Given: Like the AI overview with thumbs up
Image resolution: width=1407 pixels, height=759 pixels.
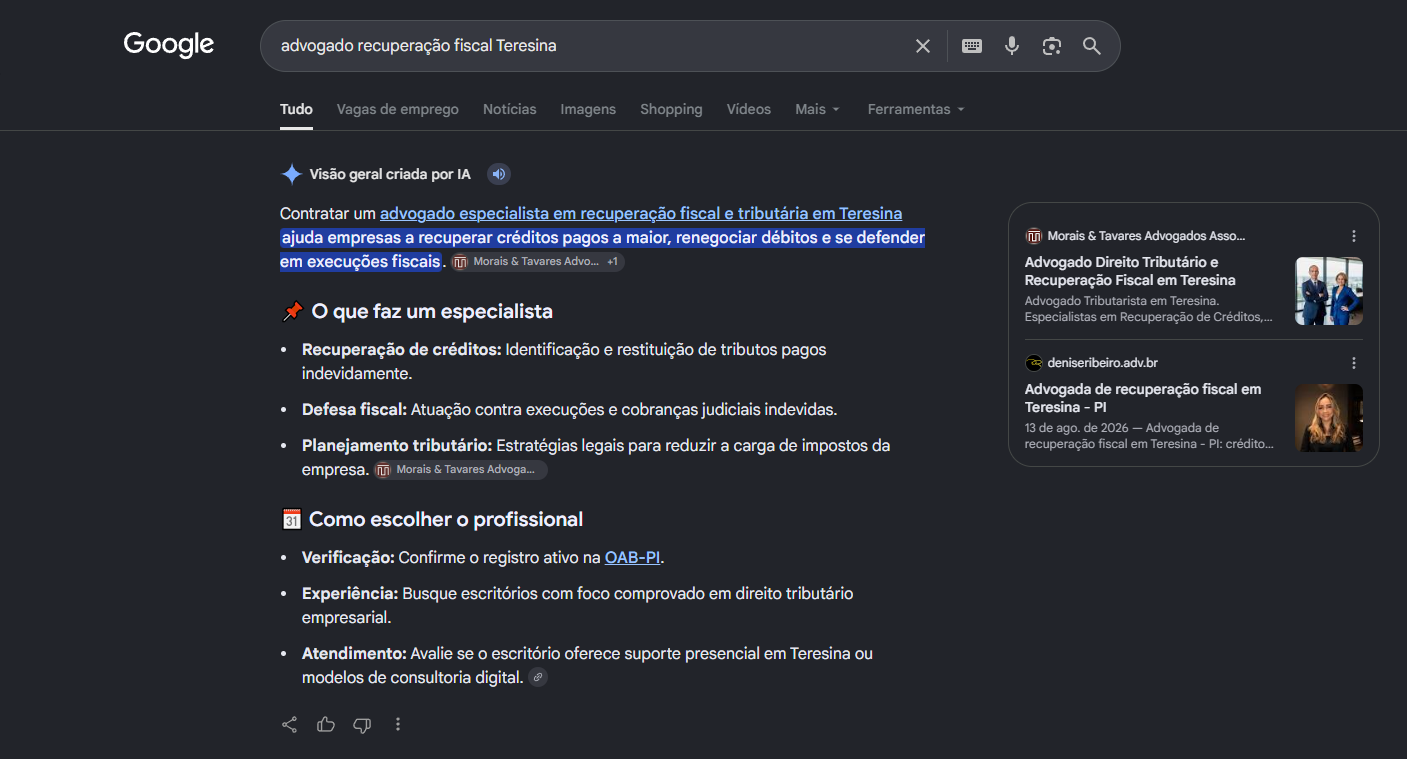Looking at the screenshot, I should (x=326, y=724).
